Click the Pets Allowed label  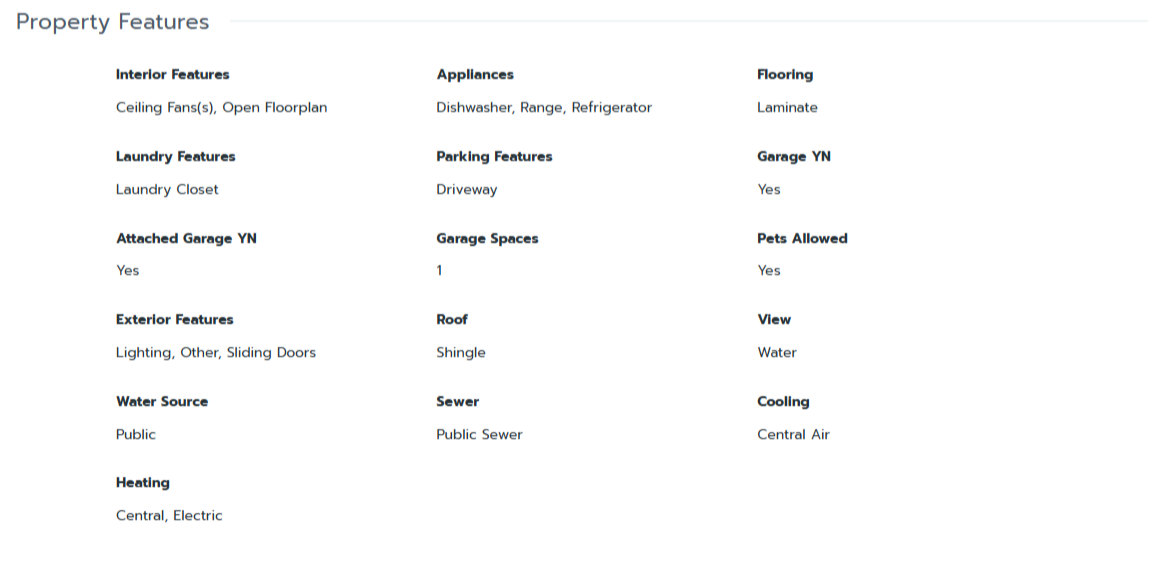(802, 239)
